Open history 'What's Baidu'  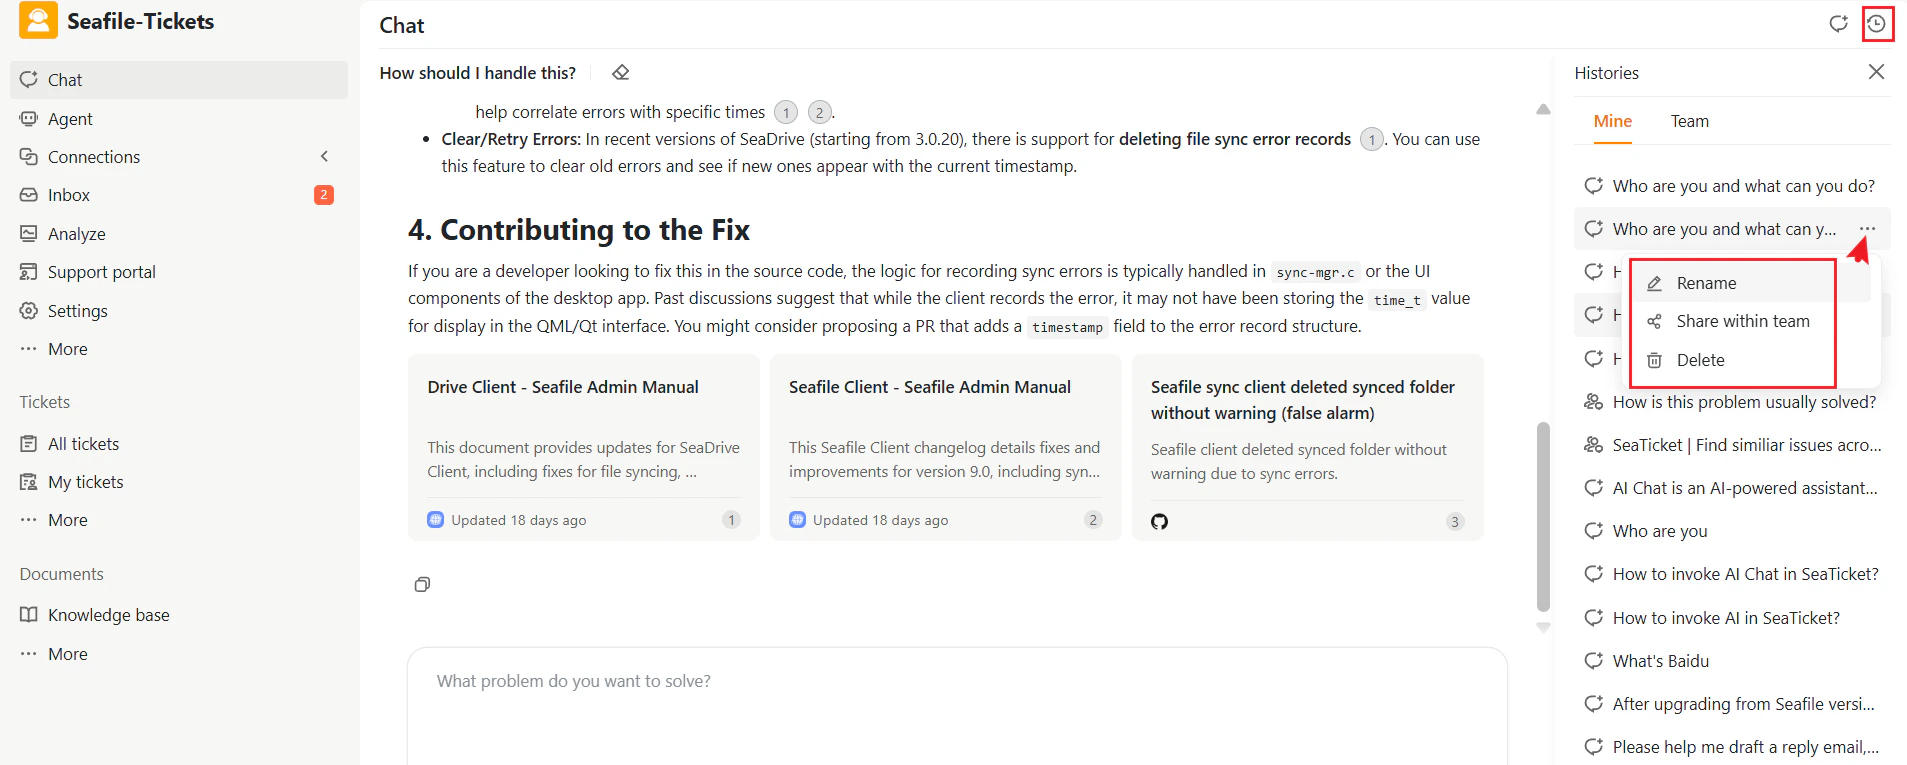[x=1732, y=661]
